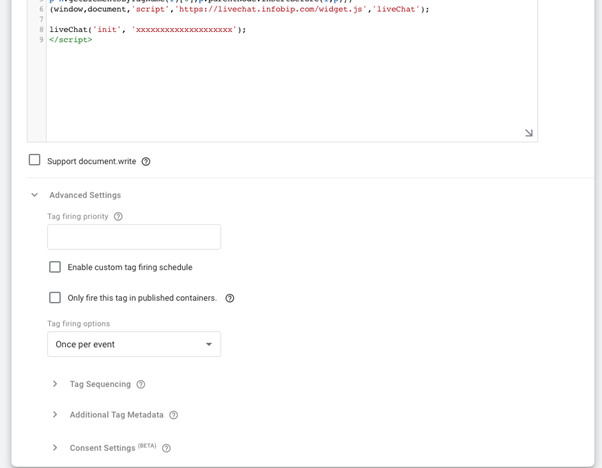Click help icon next to Tag Sequencing
The image size is (602, 468).
[141, 385]
